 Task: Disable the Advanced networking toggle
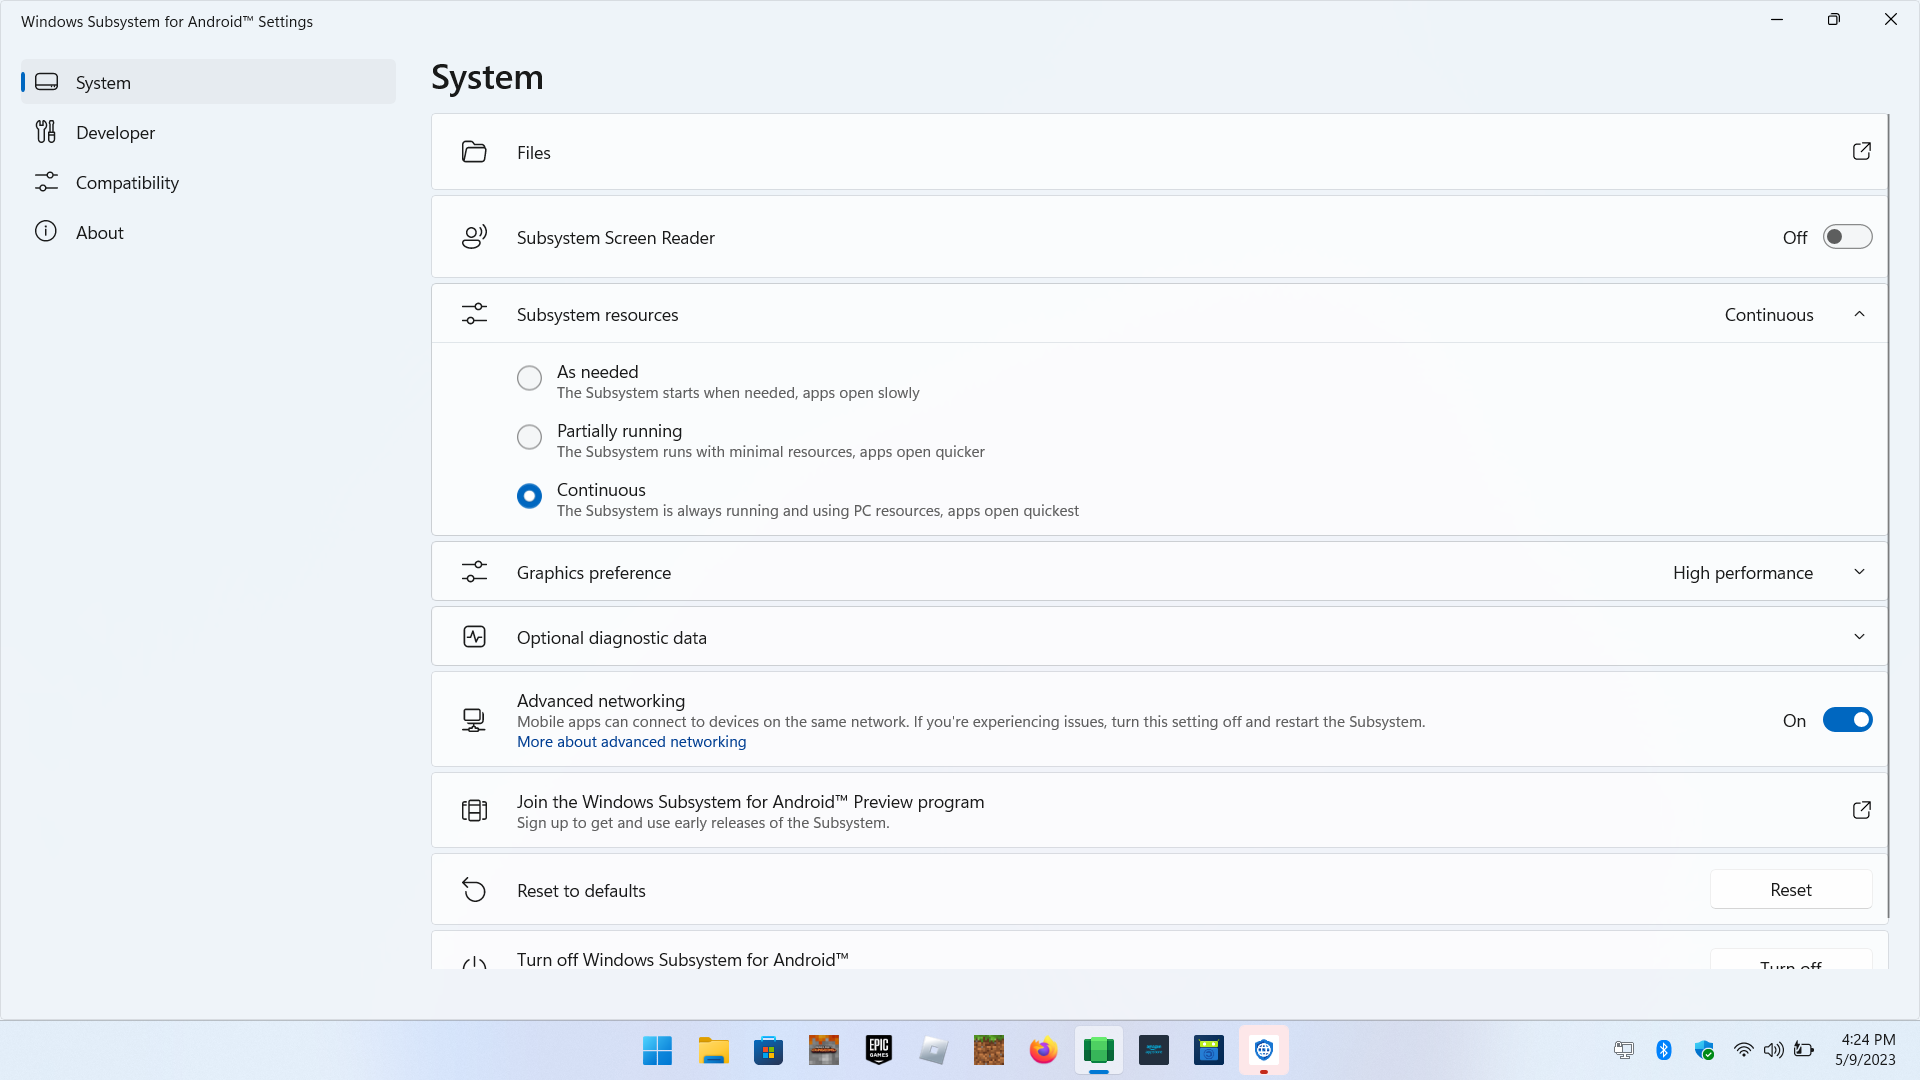[x=1847, y=720]
